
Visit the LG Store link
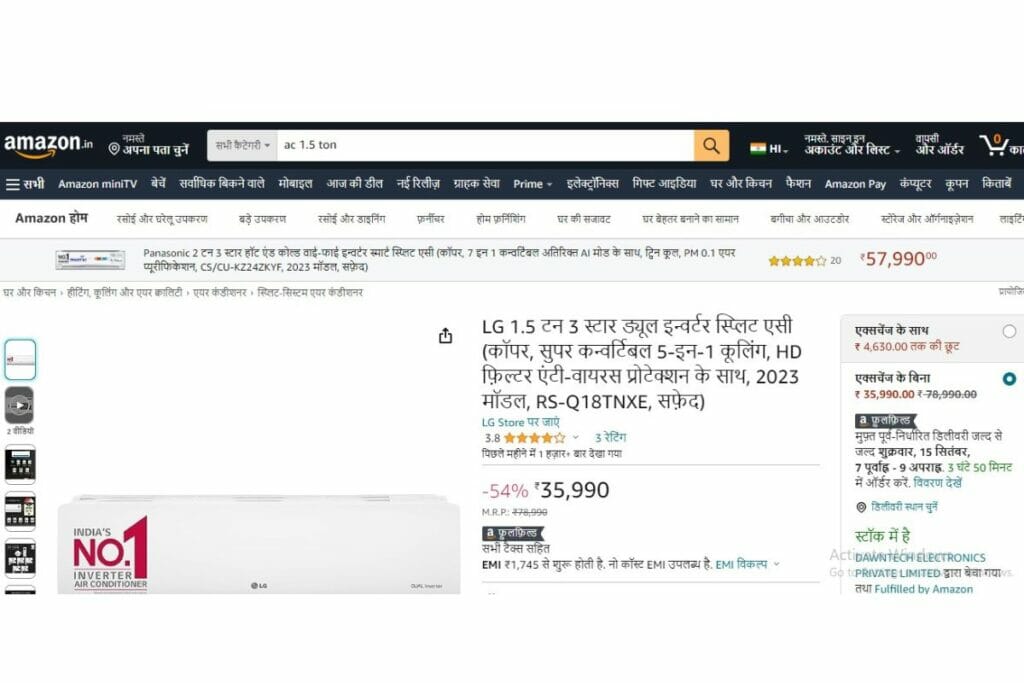(520, 422)
